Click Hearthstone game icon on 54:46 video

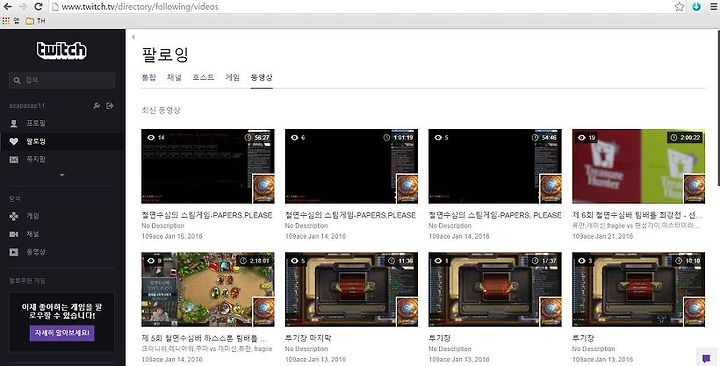551,189
